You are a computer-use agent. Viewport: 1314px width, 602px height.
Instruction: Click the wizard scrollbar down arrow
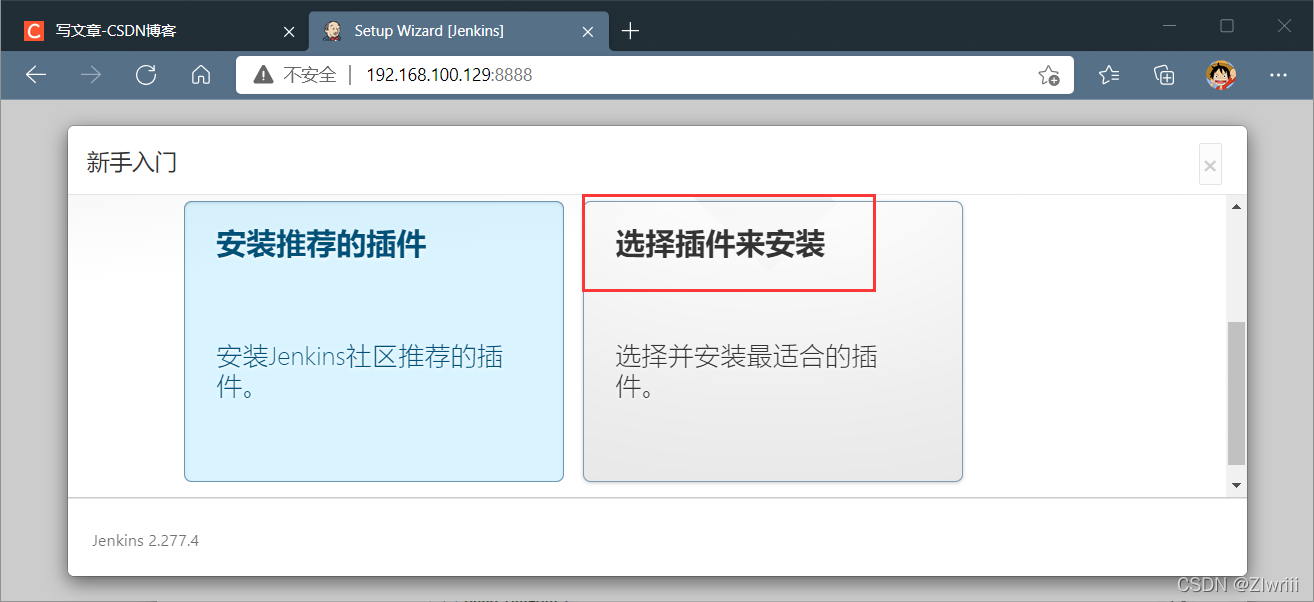1236,485
